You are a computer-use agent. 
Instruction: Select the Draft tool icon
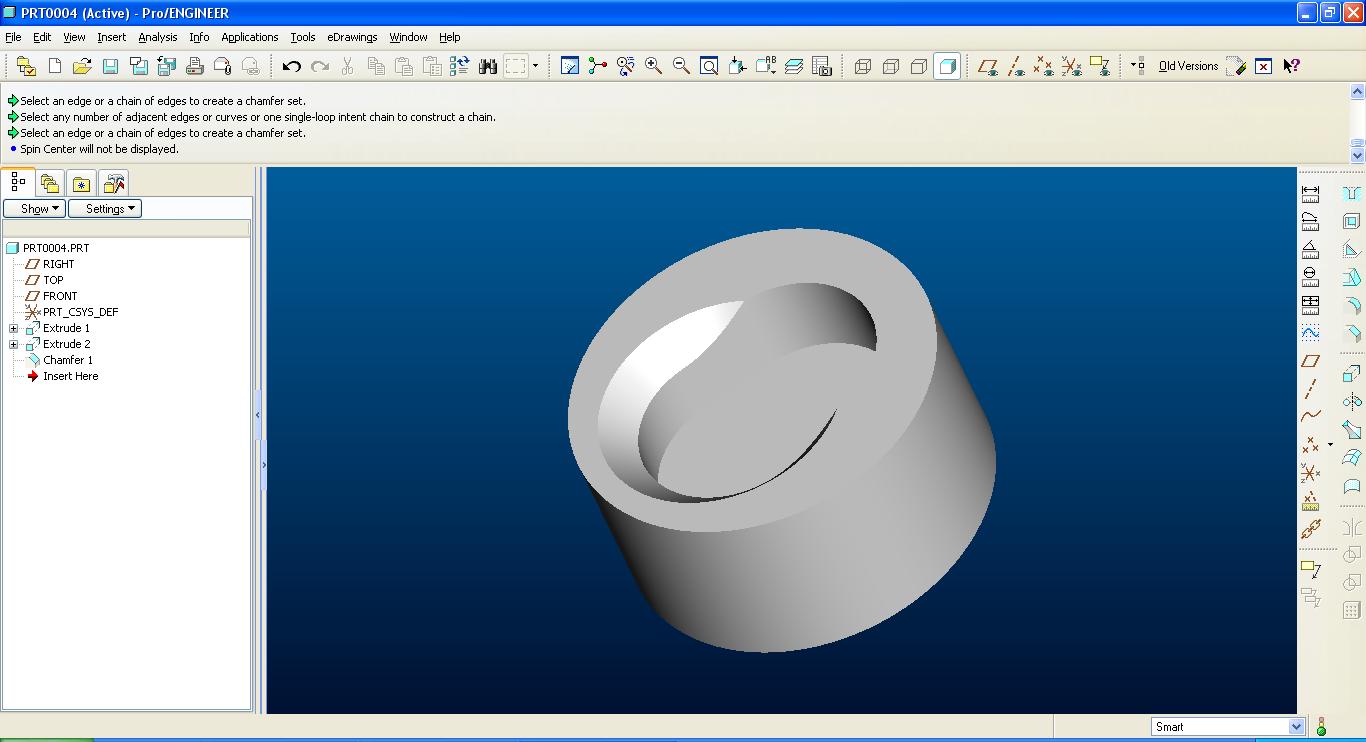click(x=1352, y=277)
